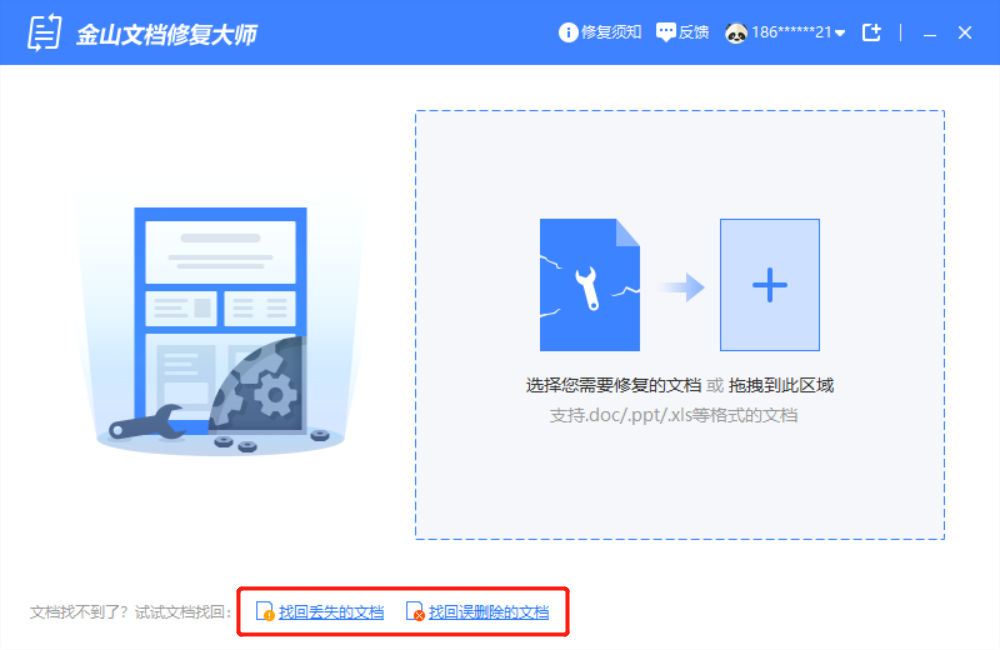Click the share/new window icon near minimize

(x=870, y=31)
